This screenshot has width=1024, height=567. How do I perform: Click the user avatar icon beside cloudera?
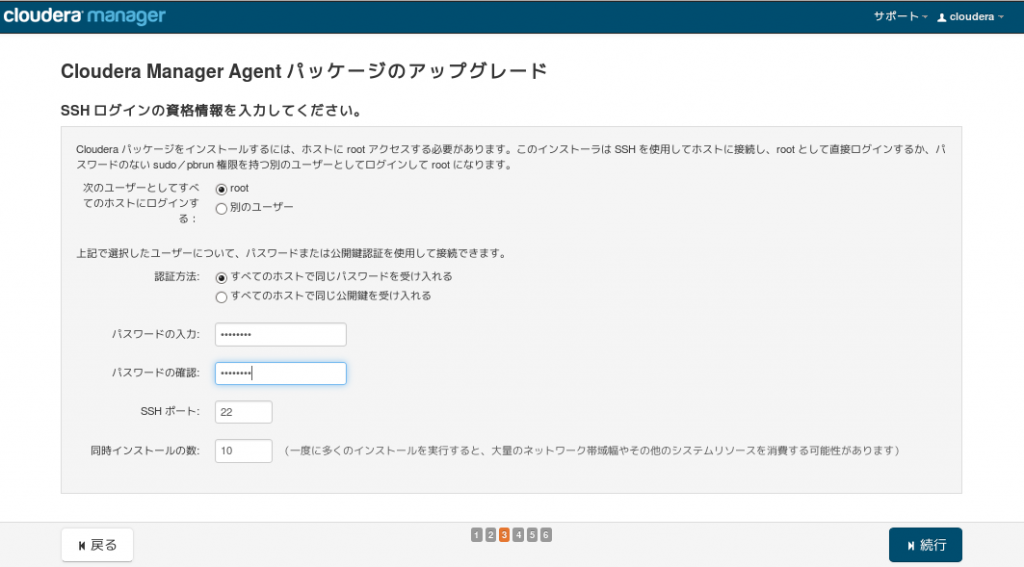click(x=942, y=18)
